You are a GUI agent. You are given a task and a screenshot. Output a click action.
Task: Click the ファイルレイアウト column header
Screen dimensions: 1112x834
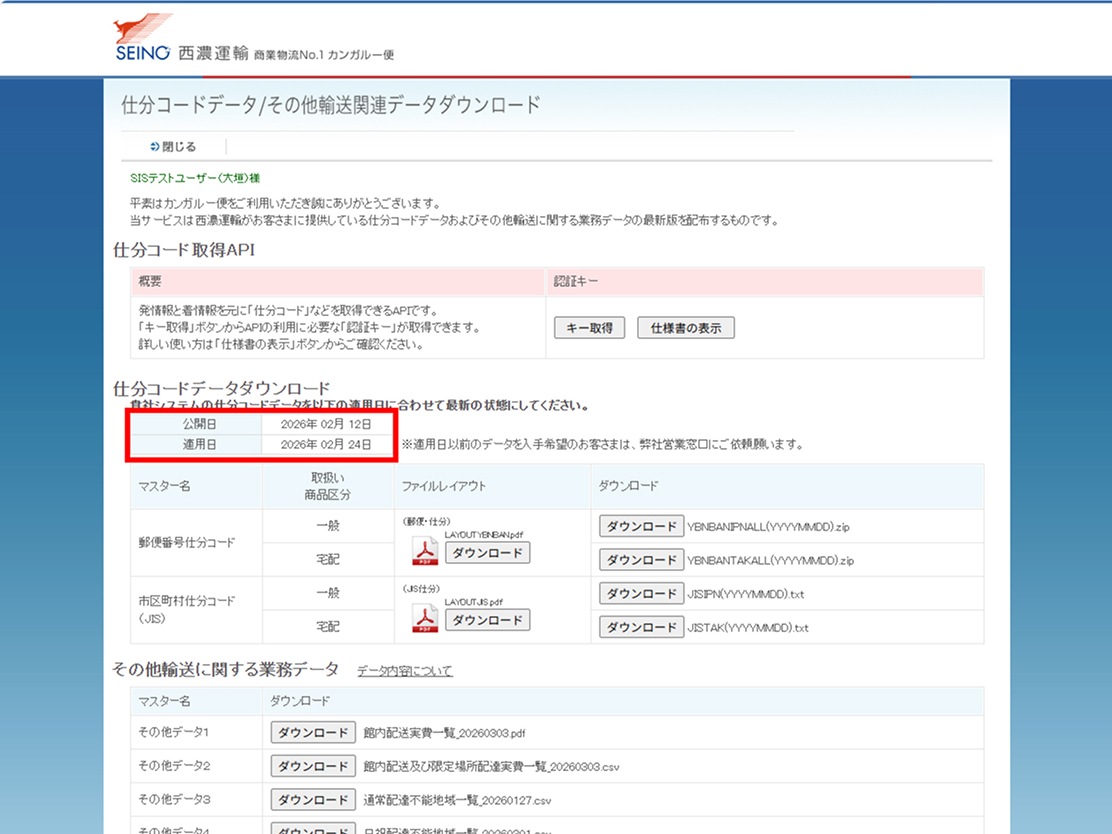pyautogui.click(x=444, y=486)
